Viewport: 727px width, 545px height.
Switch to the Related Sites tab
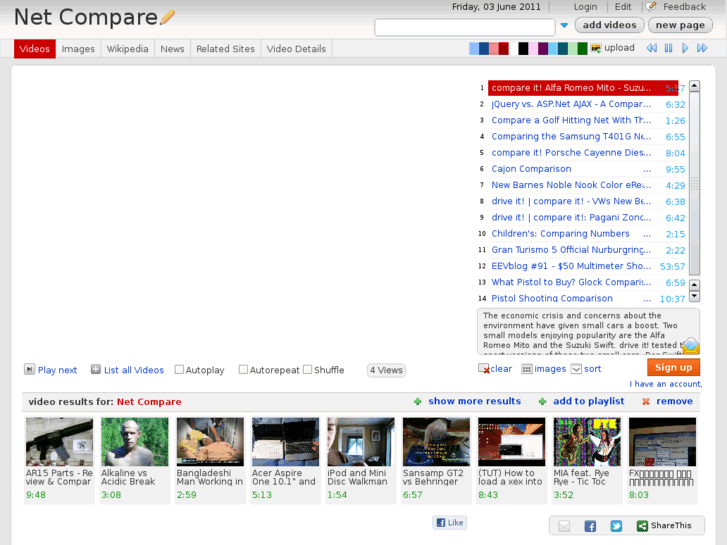225,49
